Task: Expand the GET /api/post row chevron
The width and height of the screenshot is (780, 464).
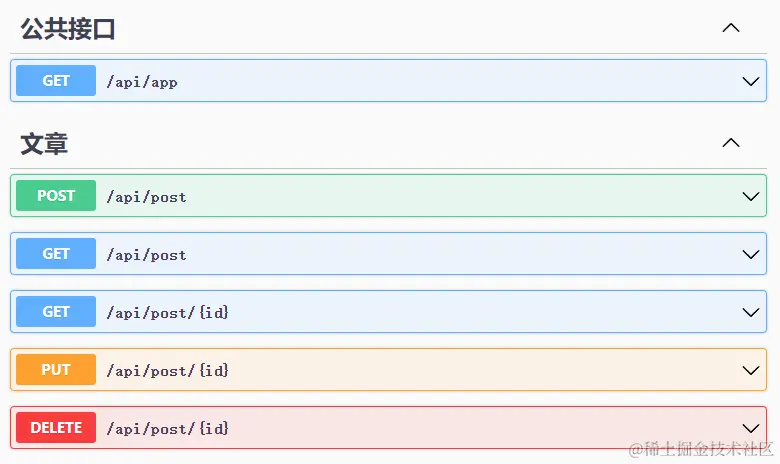Action: pos(752,254)
